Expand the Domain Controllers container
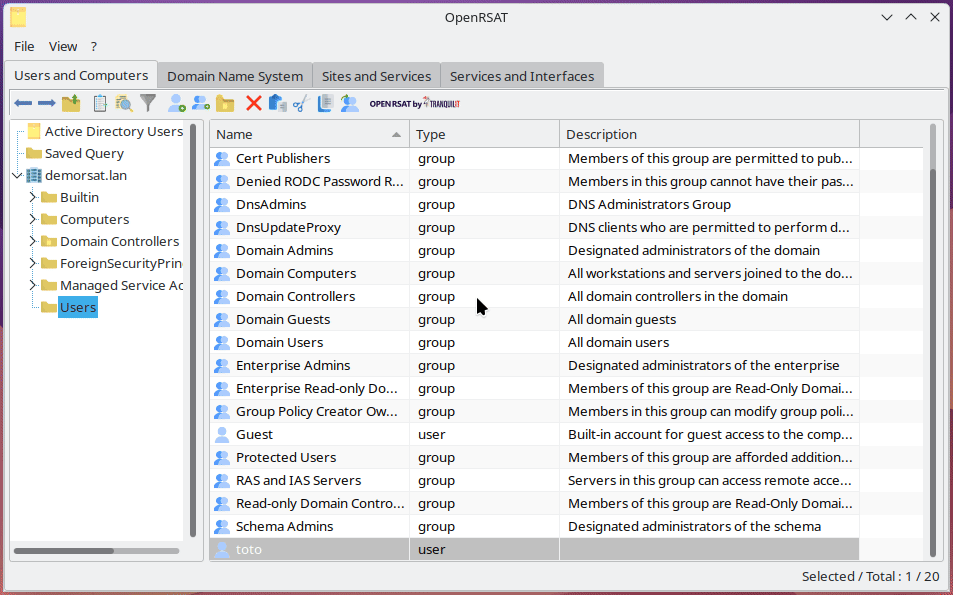Viewport: 953px width, 595px height. (x=30, y=241)
